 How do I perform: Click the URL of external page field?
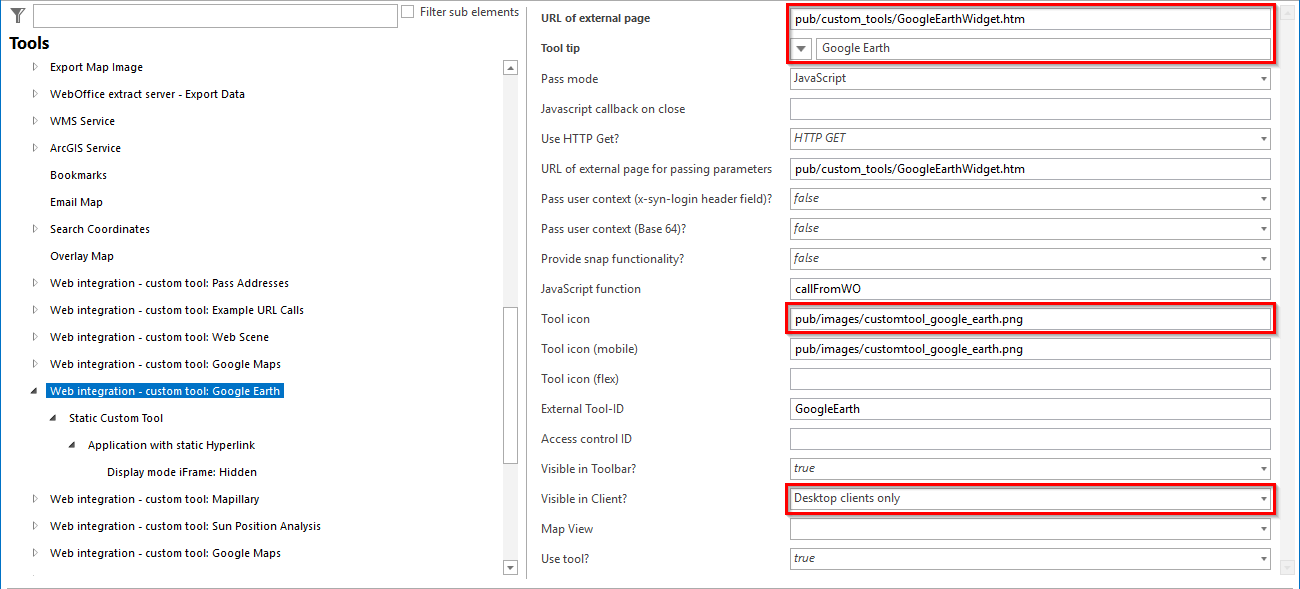(x=1030, y=17)
